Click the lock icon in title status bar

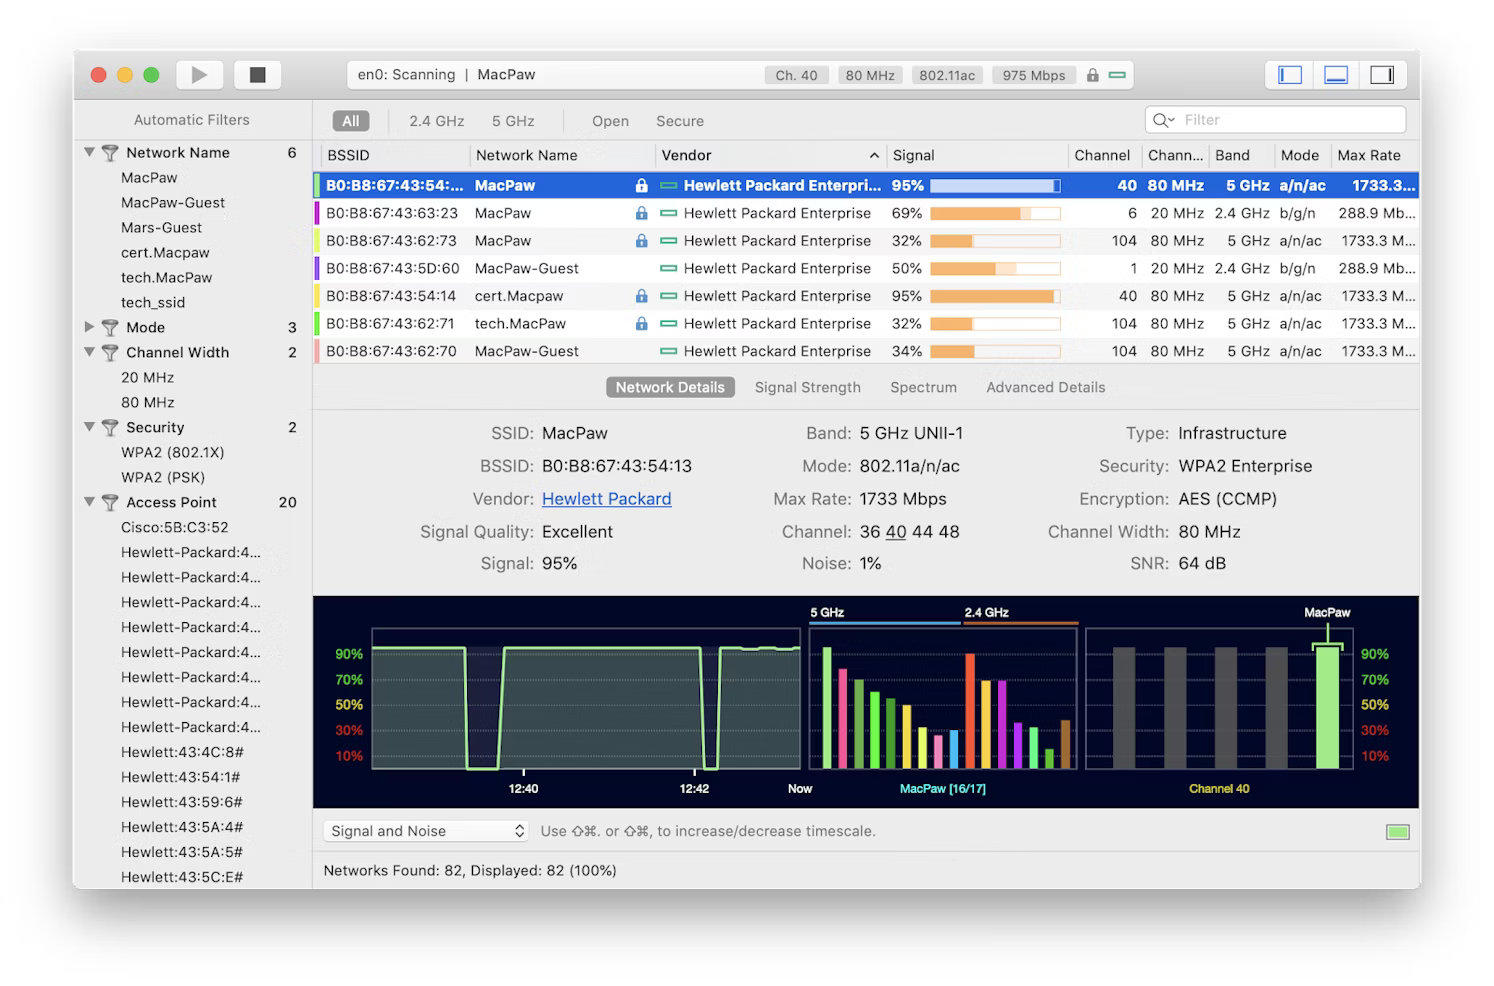pyautogui.click(x=1093, y=75)
